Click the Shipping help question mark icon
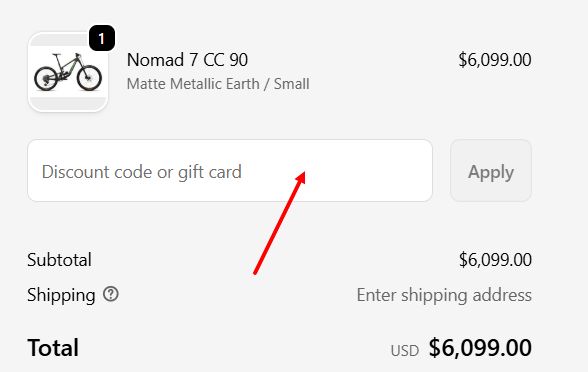Viewport: 588px width, 372px height. [111, 294]
